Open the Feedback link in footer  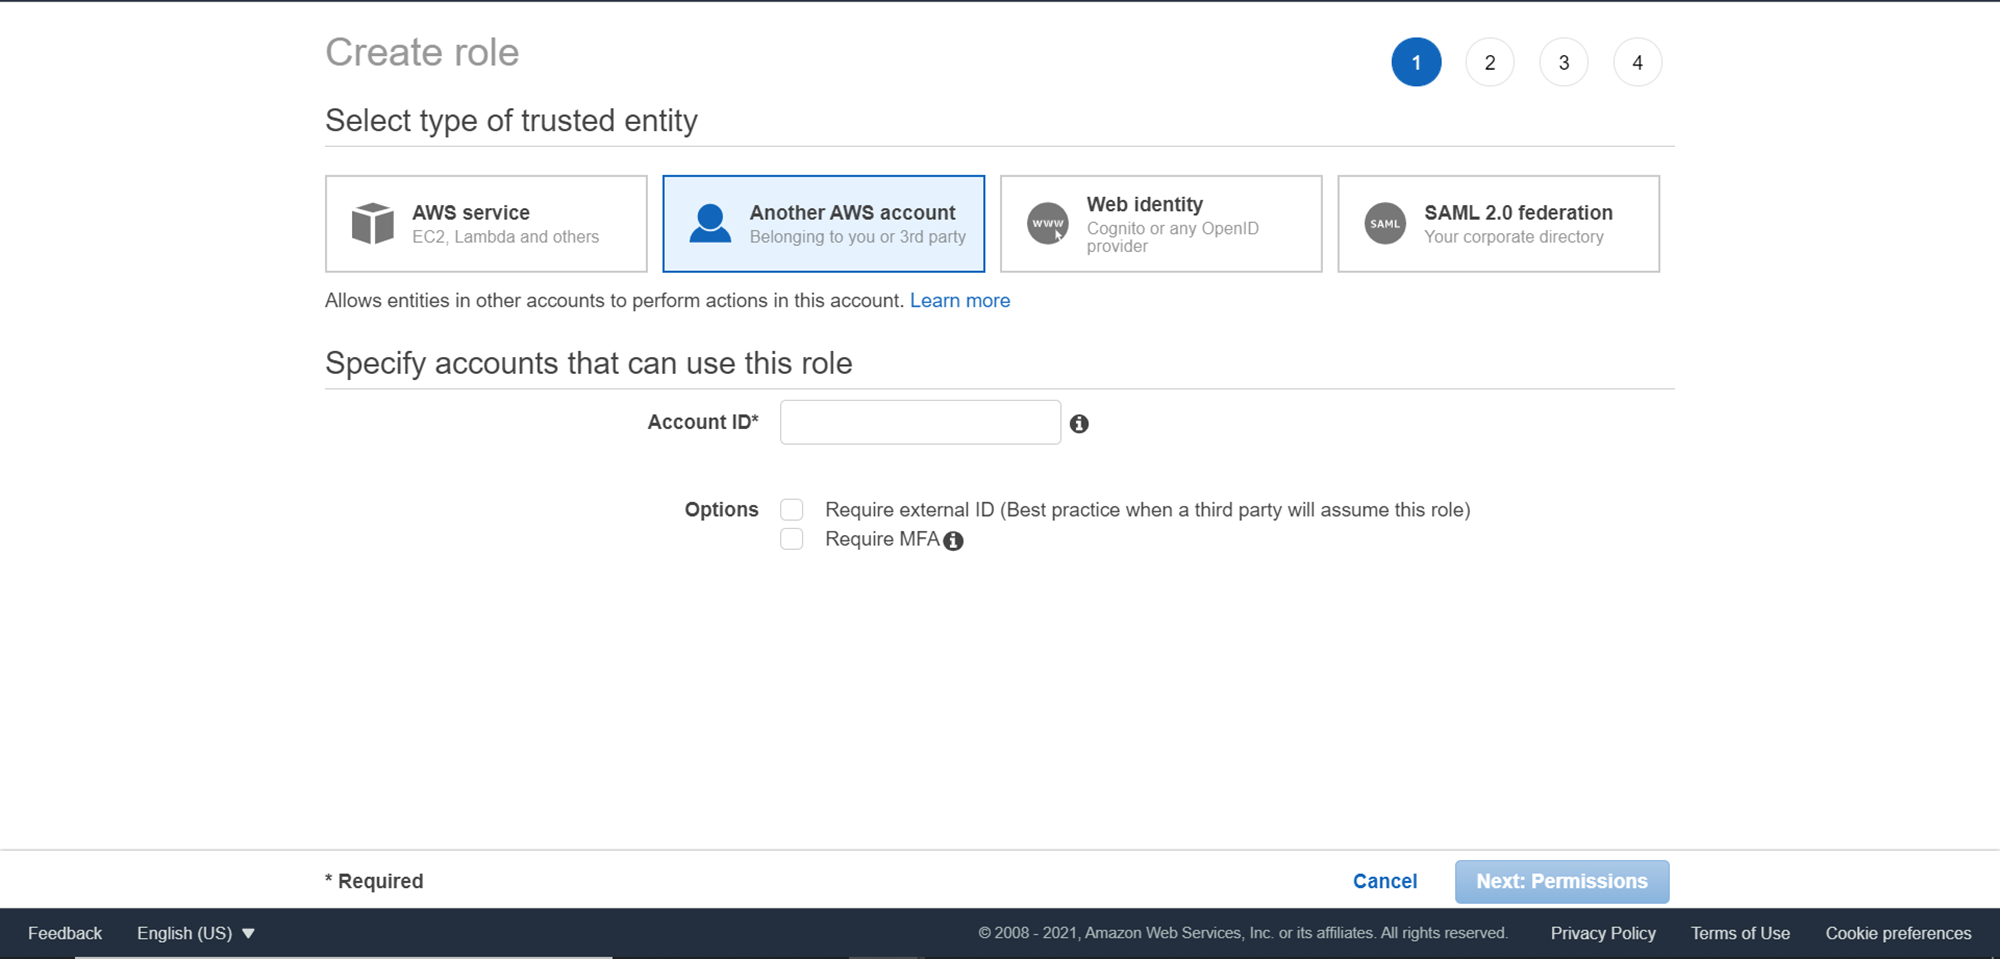tap(65, 933)
